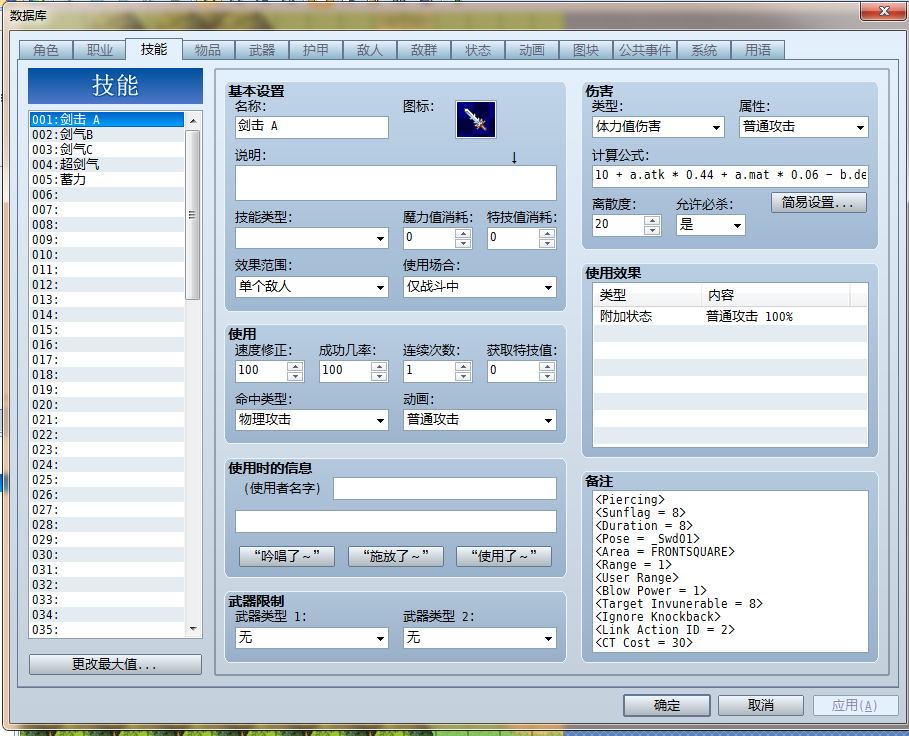
Task: Expand the 命中类型 dropdown showing 物理攻击
Action: tap(312, 420)
